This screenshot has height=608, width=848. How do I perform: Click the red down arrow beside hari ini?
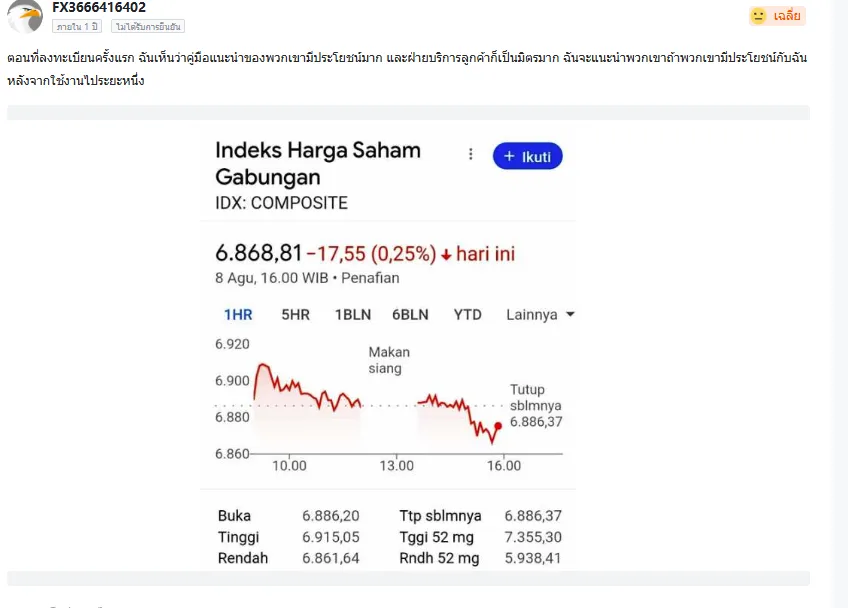pyautogui.click(x=446, y=255)
